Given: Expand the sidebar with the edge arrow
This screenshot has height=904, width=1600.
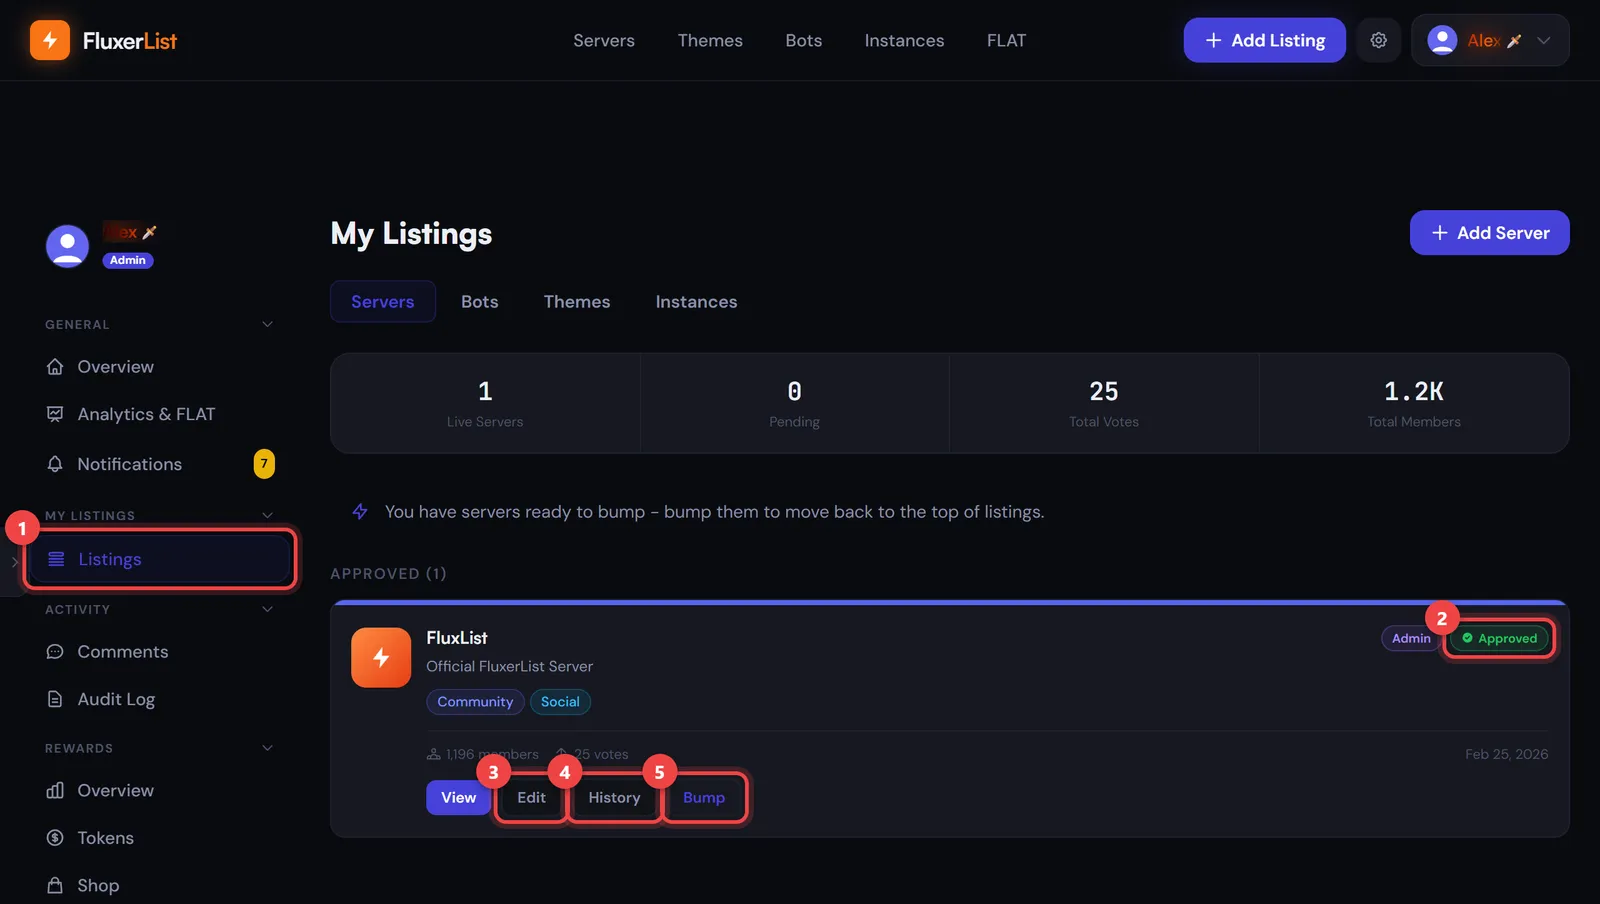Looking at the screenshot, I should 14,562.
